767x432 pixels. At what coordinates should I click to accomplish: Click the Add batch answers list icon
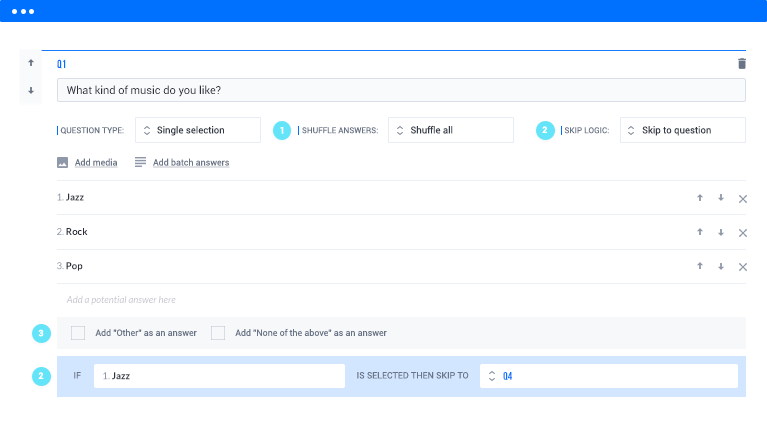coord(140,162)
